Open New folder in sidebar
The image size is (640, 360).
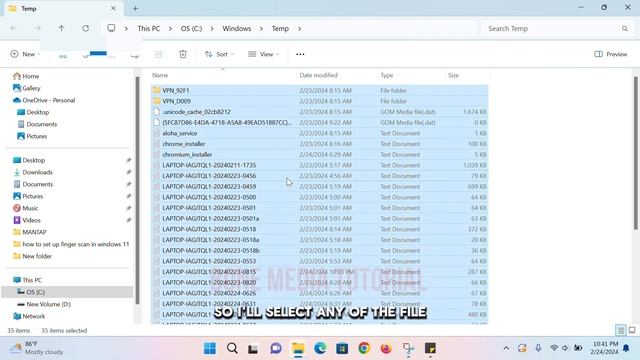32,256
